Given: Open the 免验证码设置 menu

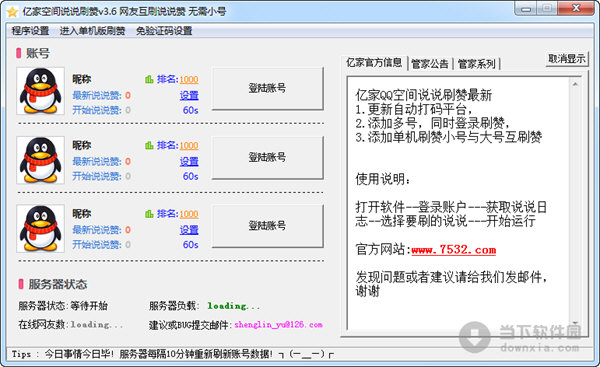Looking at the screenshot, I should pos(164,31).
